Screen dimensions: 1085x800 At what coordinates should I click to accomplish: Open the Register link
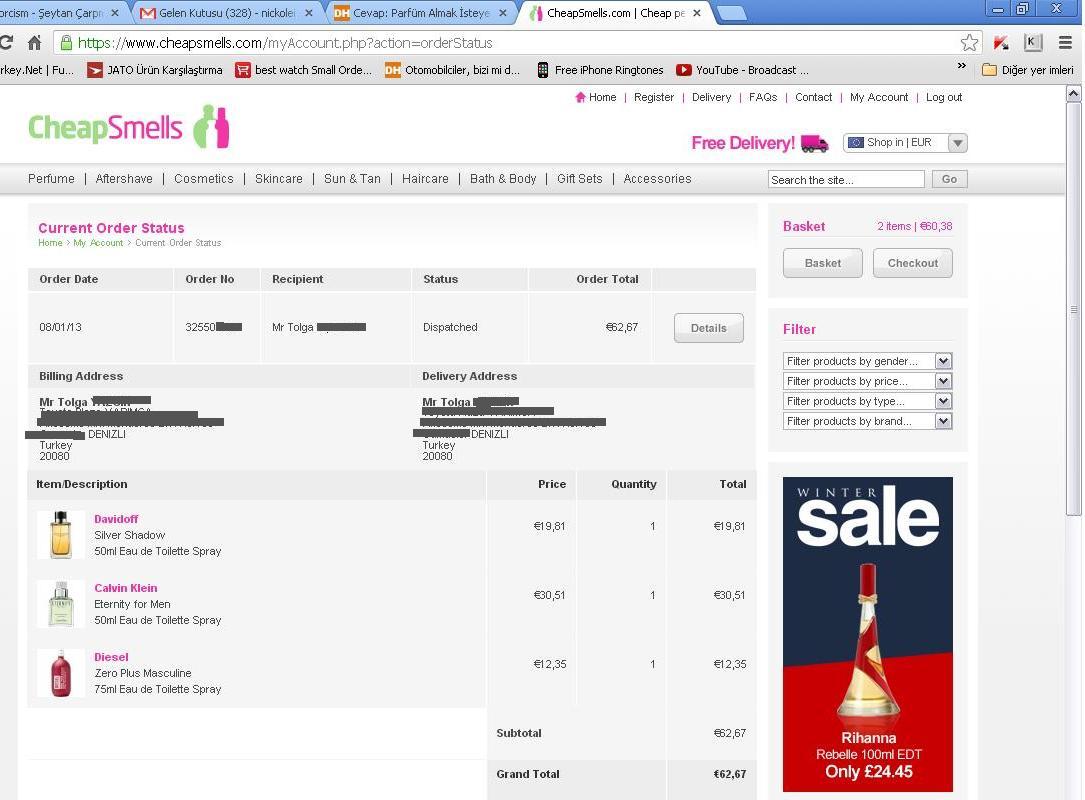(x=653, y=97)
